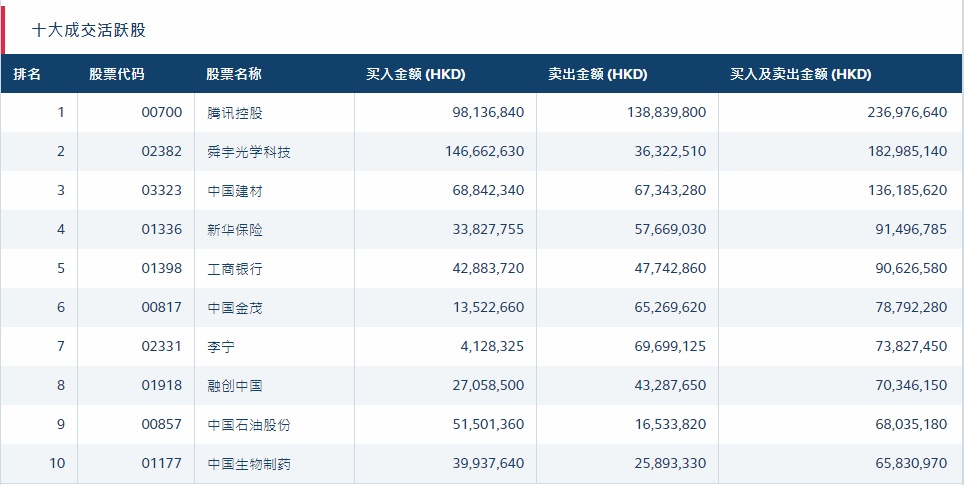The height and width of the screenshot is (485, 964).
Task: Click the 排名 column header
Action: tap(27, 74)
